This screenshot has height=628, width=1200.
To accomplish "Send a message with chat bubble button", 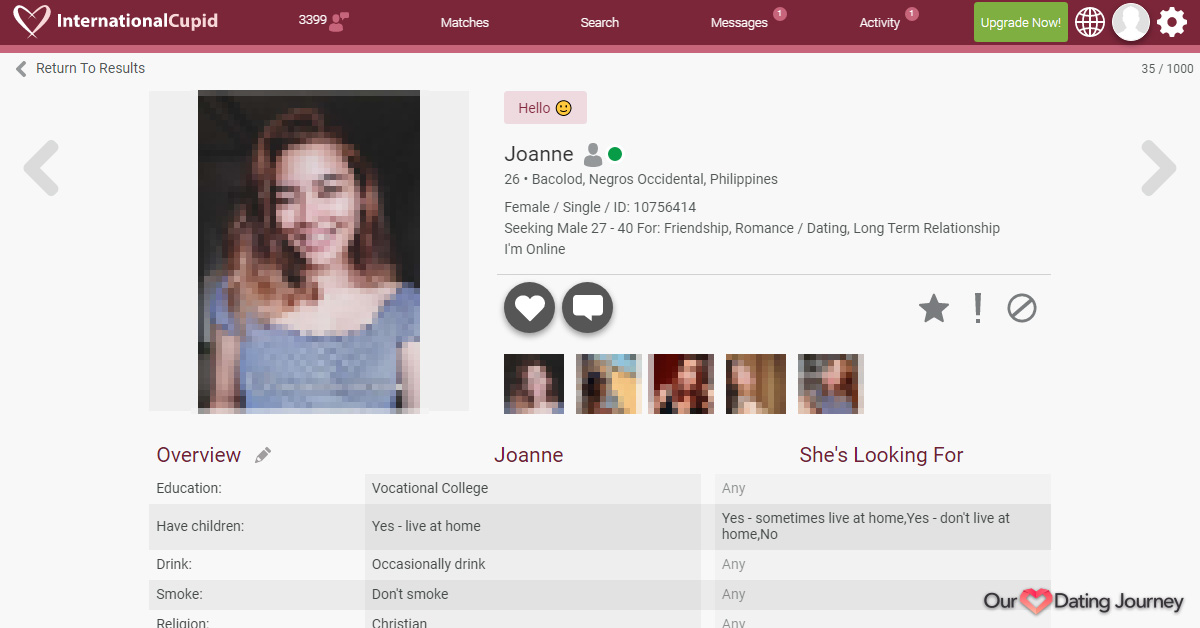I will coord(588,308).
